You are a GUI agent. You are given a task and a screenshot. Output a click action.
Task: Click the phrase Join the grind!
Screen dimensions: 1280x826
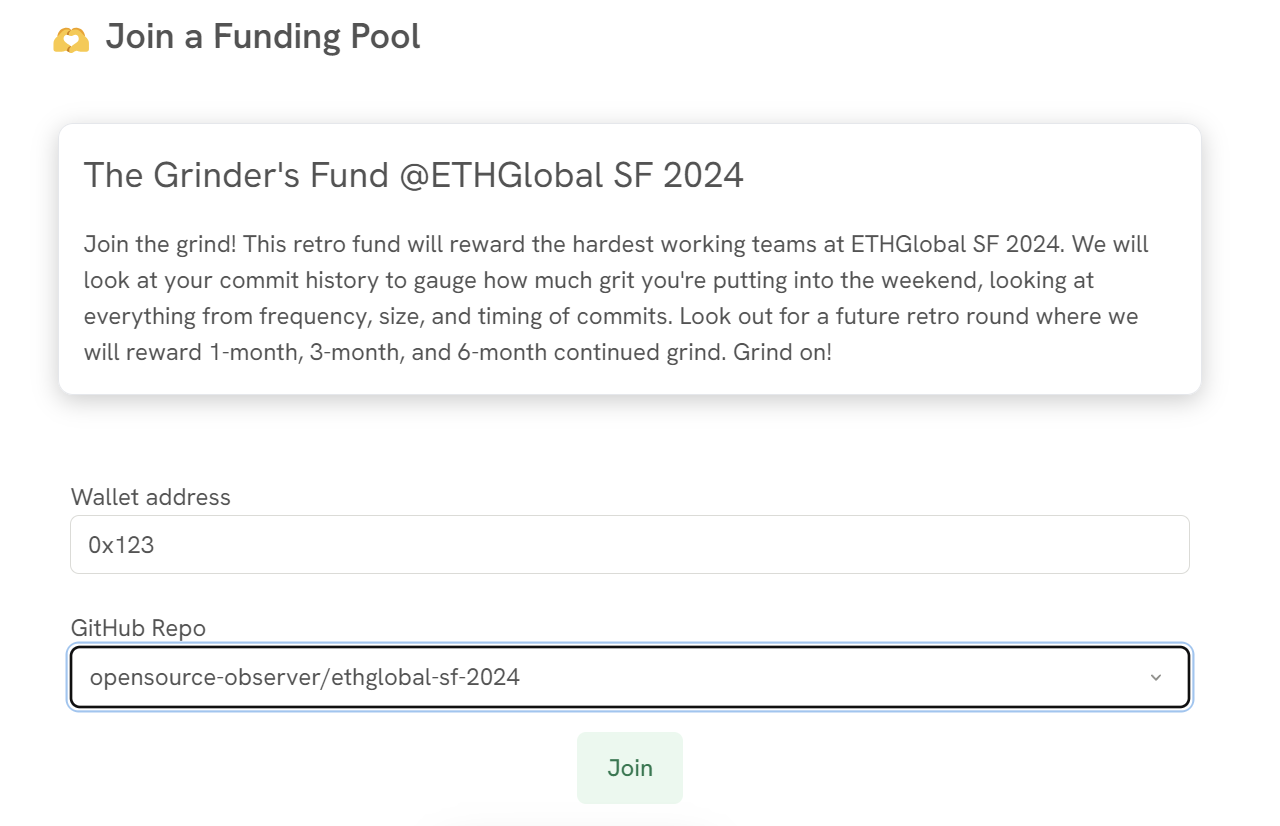coord(160,244)
